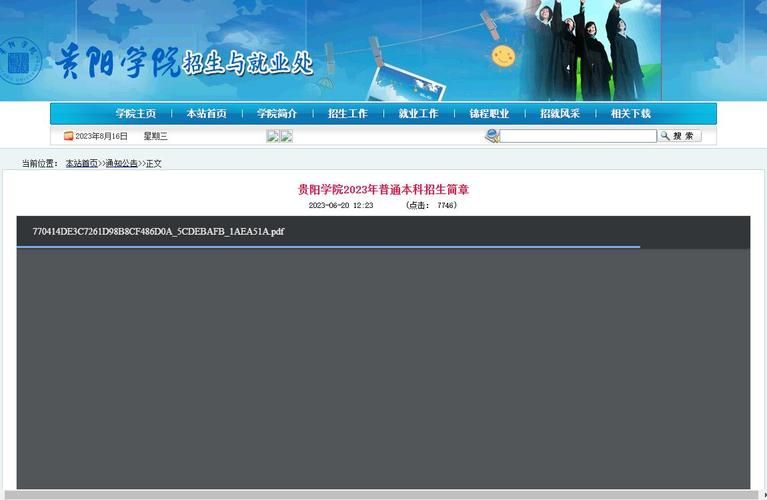Screen dimensions: 767x500
Task: Click the publish timestamp 2023-06-20 12:23
Action: tap(341, 205)
